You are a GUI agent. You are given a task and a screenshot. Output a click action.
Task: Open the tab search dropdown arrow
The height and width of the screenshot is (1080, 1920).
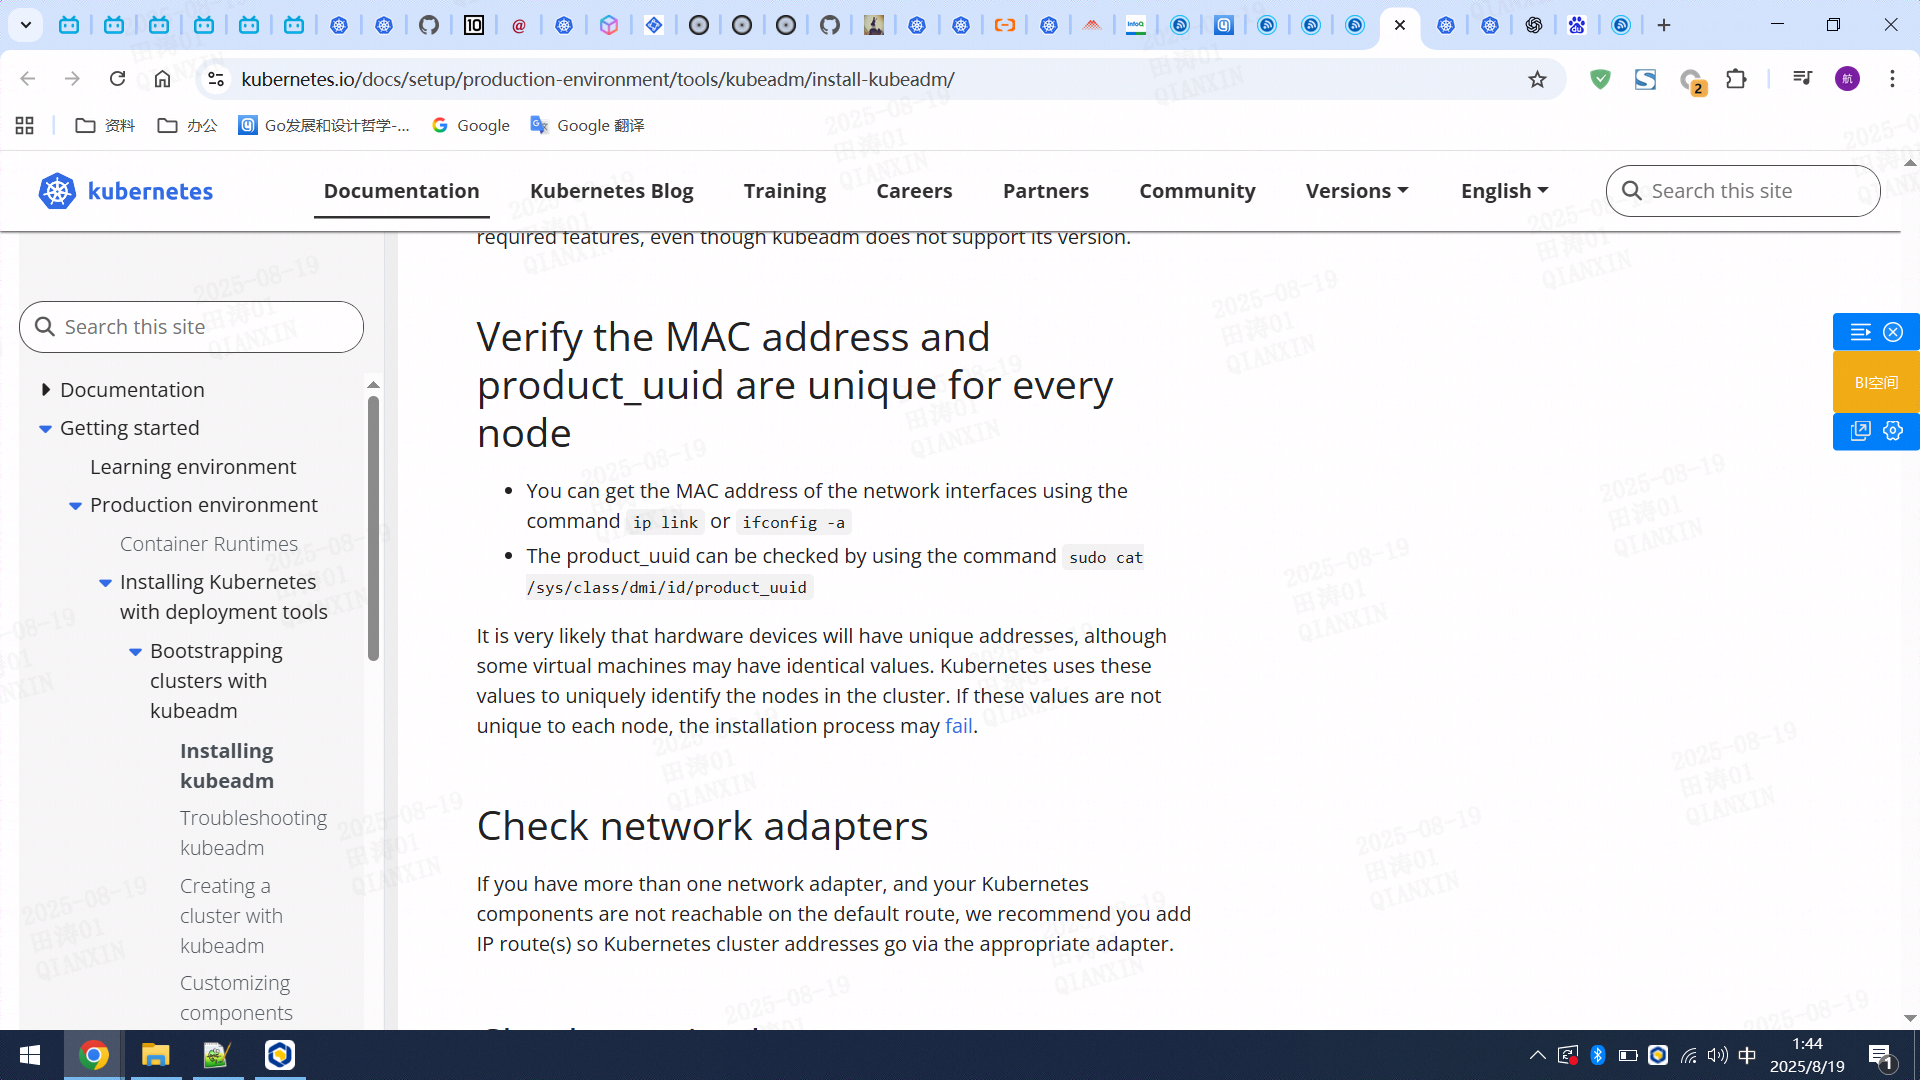tap(26, 25)
